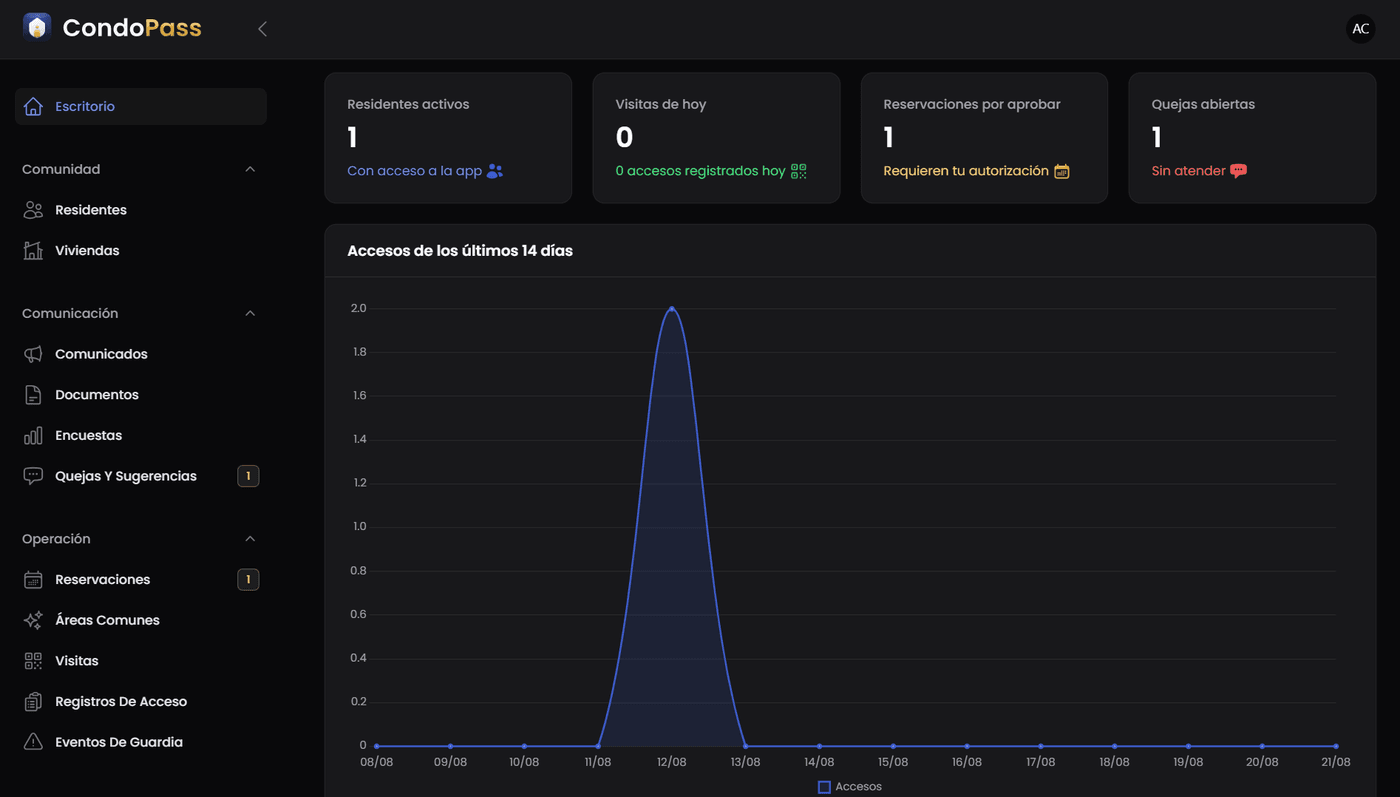Collapse the Comunidad section chevron
1400x797 pixels.
click(x=250, y=169)
